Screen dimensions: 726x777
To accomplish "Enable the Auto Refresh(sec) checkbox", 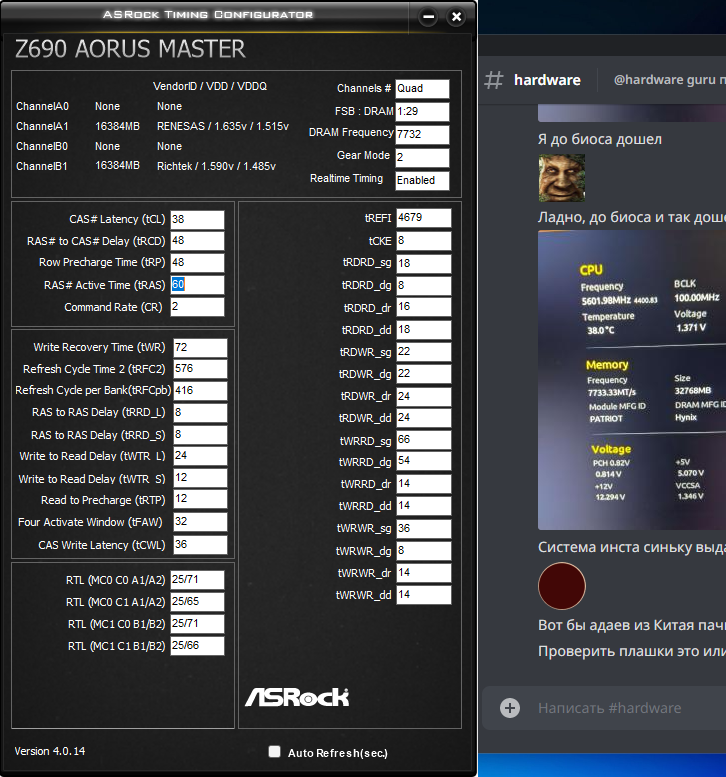I will tap(274, 752).
